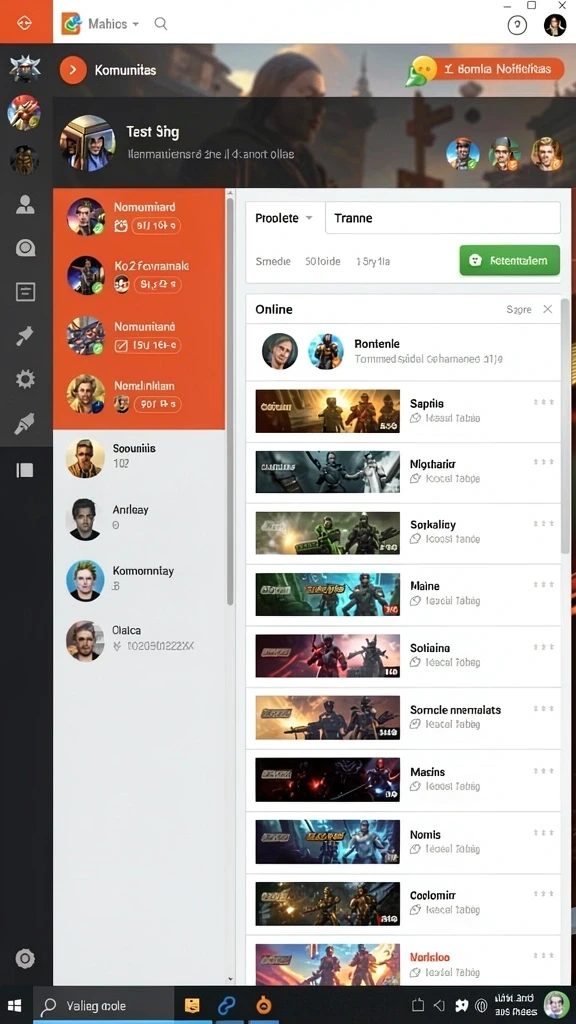576x1024 pixels.
Task: Open more options for Sorkalicy
Action: (x=543, y=524)
